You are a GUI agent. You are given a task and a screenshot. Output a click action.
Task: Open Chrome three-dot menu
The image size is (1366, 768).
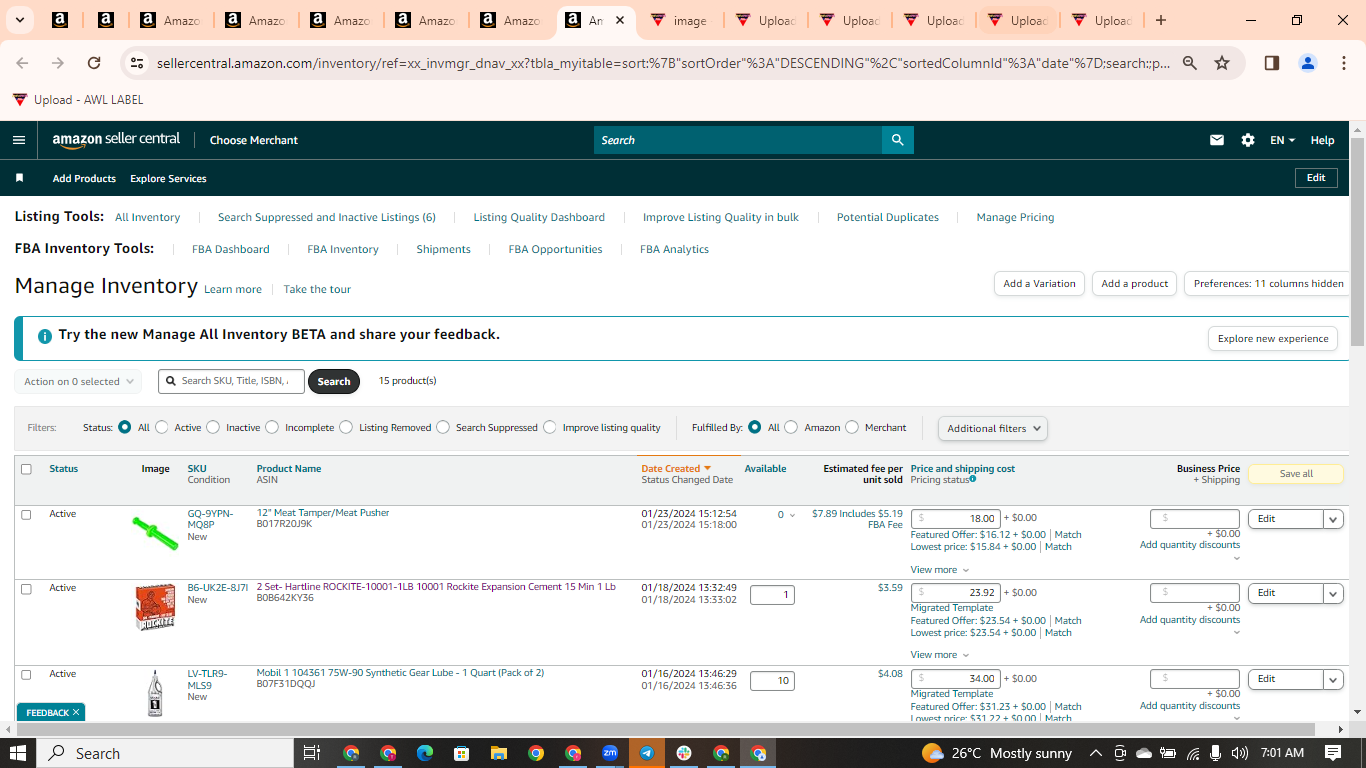1344,63
